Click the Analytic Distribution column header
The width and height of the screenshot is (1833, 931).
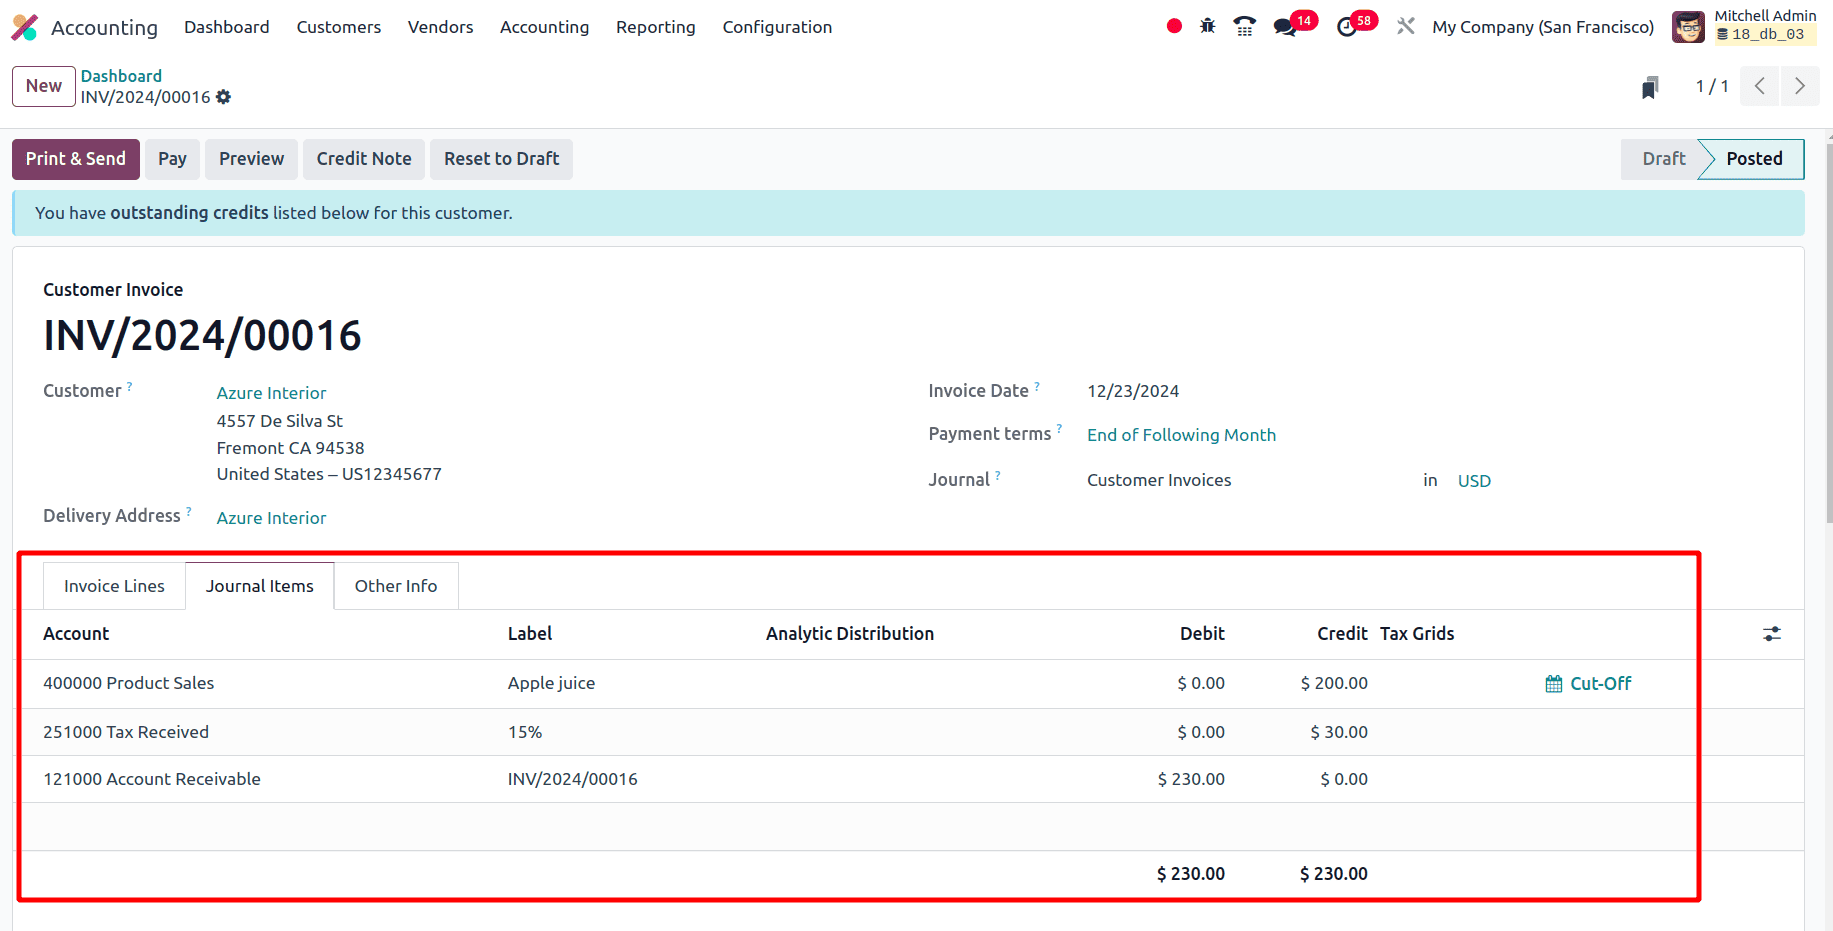pos(850,634)
